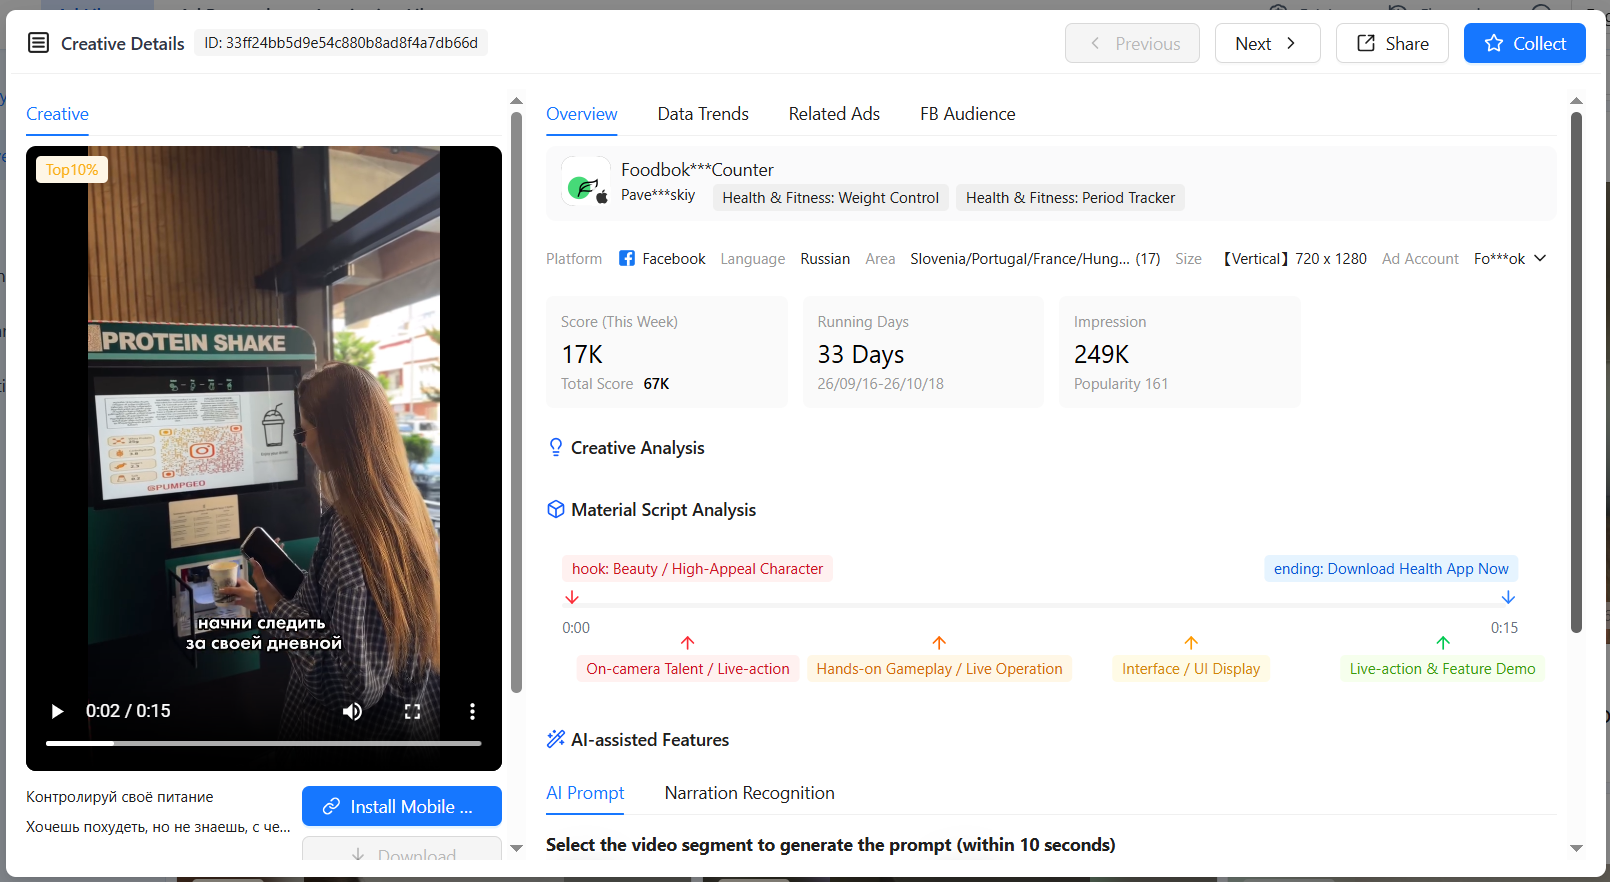Click the Material Script Analysis cube icon
The width and height of the screenshot is (1610, 882).
556,509
